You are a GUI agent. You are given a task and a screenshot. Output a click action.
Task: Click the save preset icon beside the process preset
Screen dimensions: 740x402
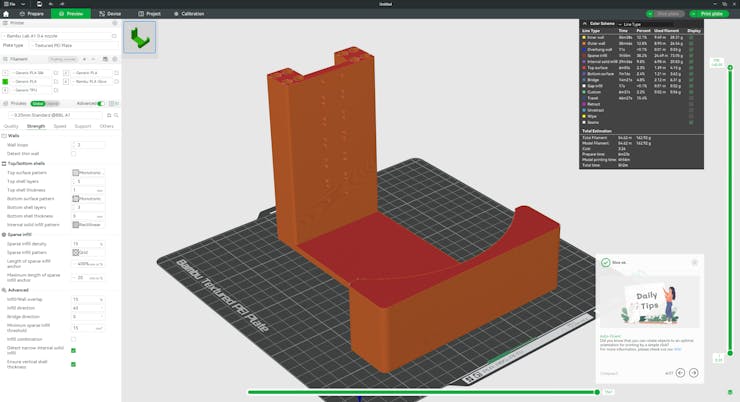click(x=109, y=115)
